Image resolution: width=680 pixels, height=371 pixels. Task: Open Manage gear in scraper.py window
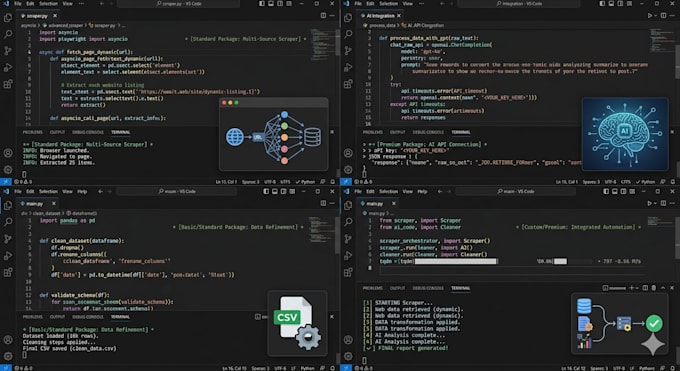click(8, 170)
